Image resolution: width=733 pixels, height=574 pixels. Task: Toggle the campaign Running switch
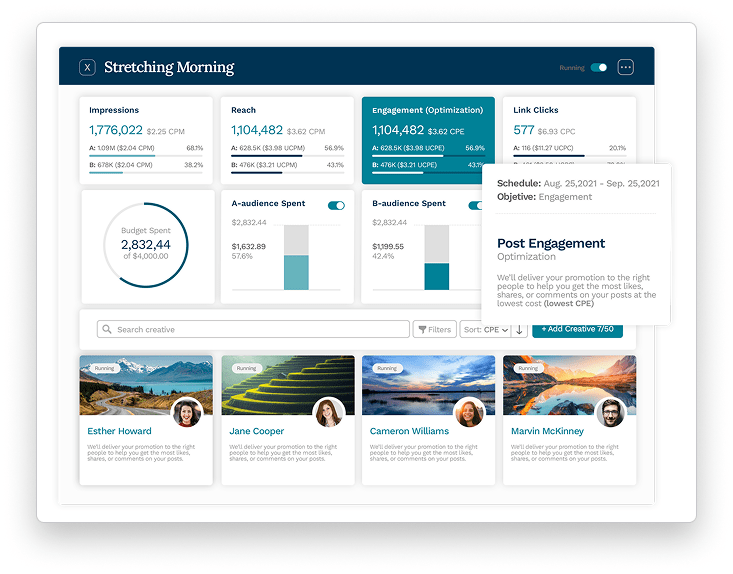pos(599,68)
